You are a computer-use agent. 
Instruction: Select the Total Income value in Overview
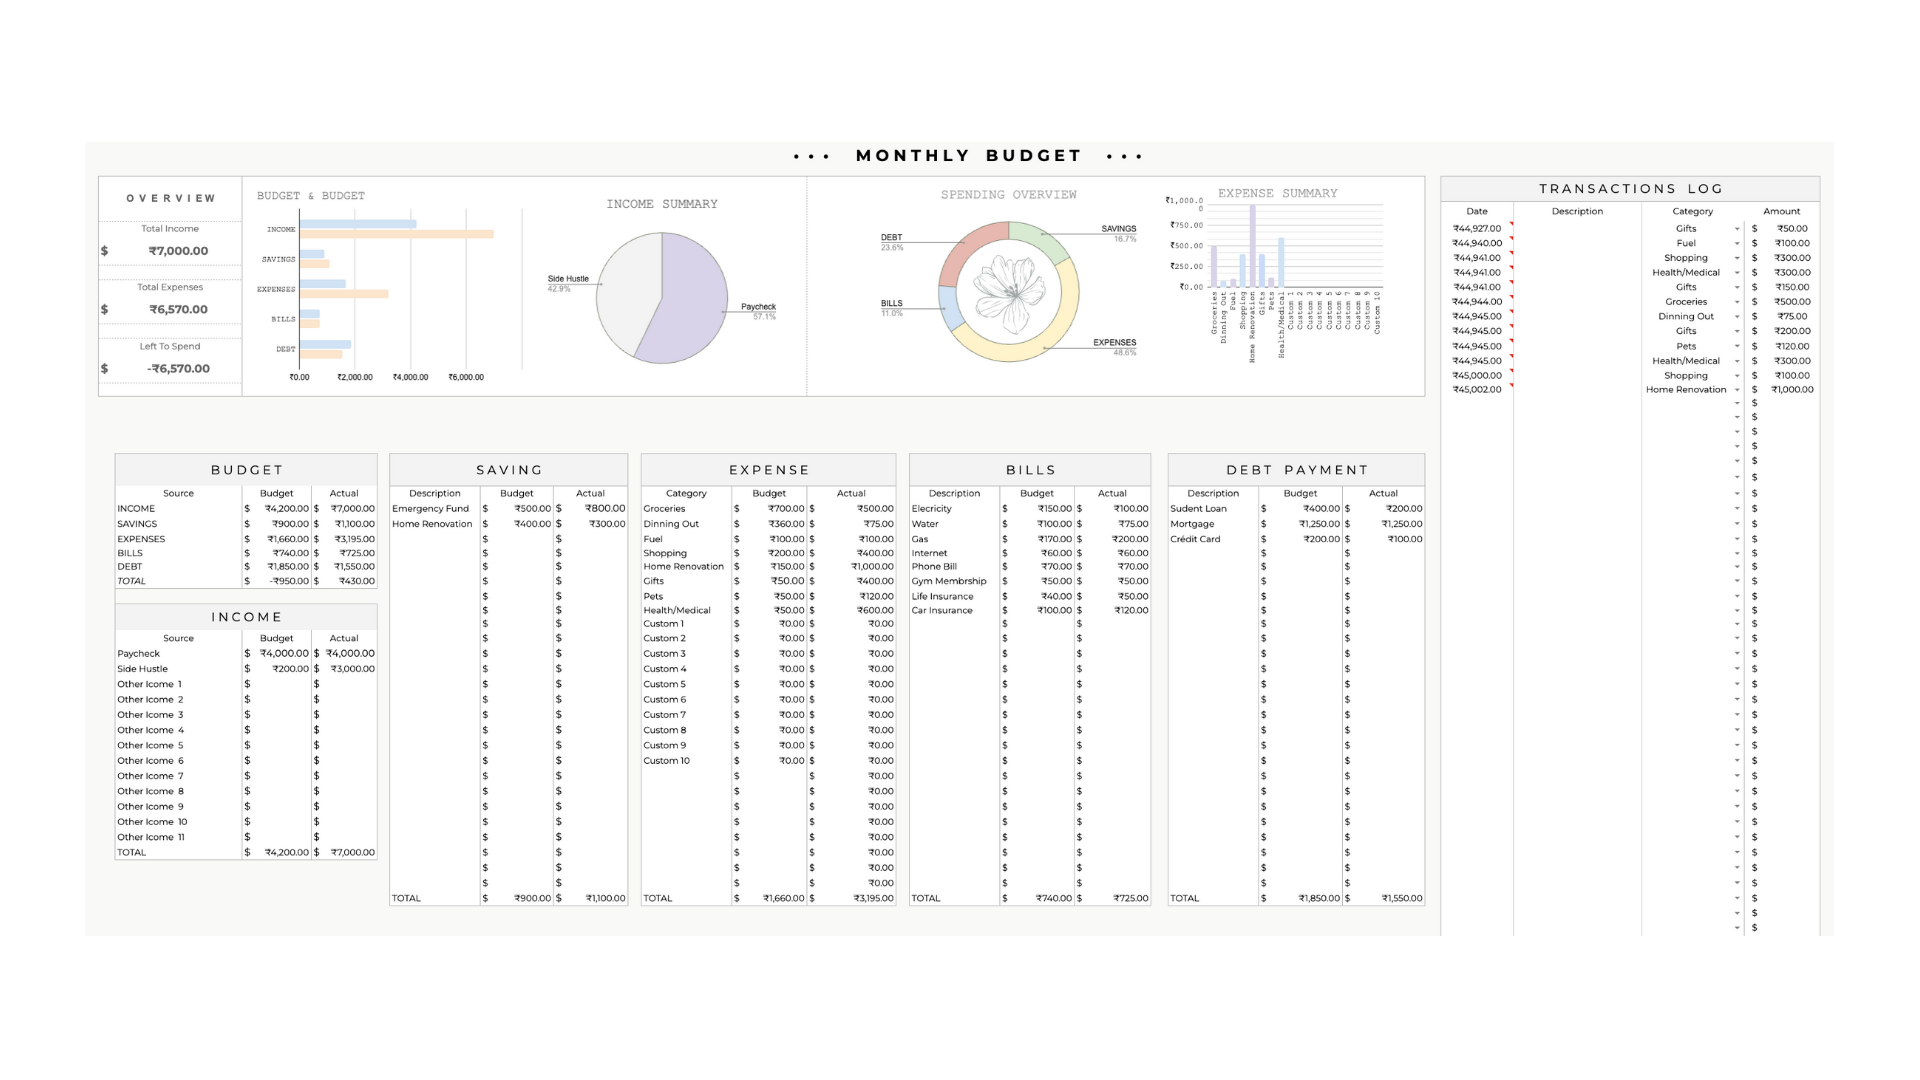tap(178, 251)
